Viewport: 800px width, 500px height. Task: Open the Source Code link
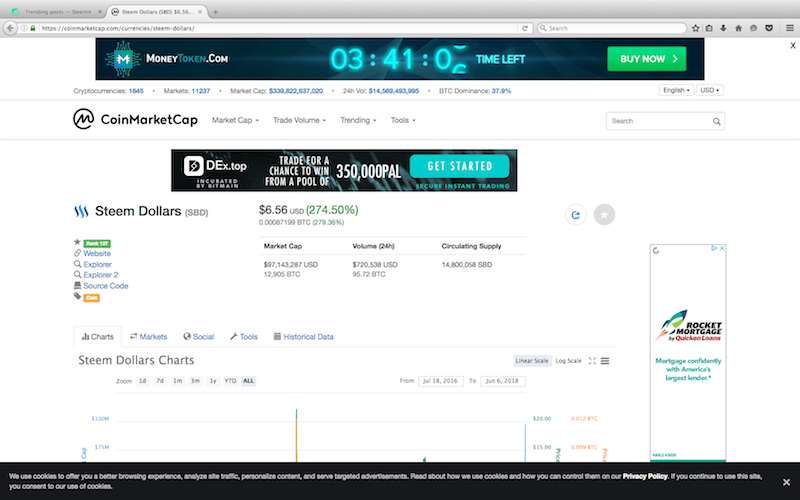(106, 286)
